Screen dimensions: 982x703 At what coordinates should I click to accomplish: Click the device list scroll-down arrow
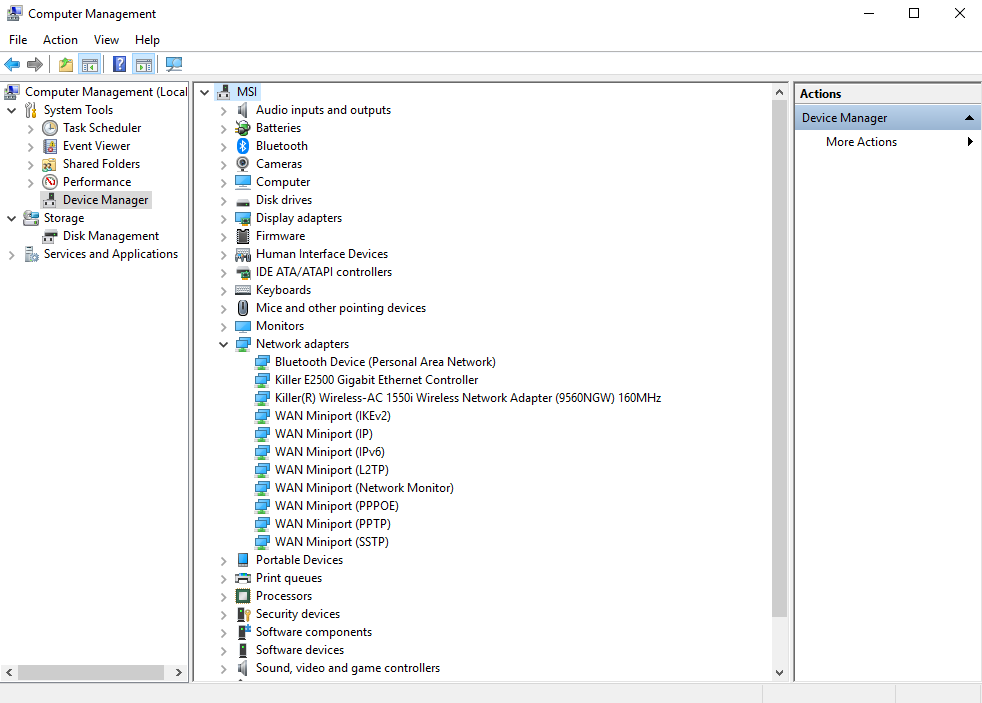point(780,673)
